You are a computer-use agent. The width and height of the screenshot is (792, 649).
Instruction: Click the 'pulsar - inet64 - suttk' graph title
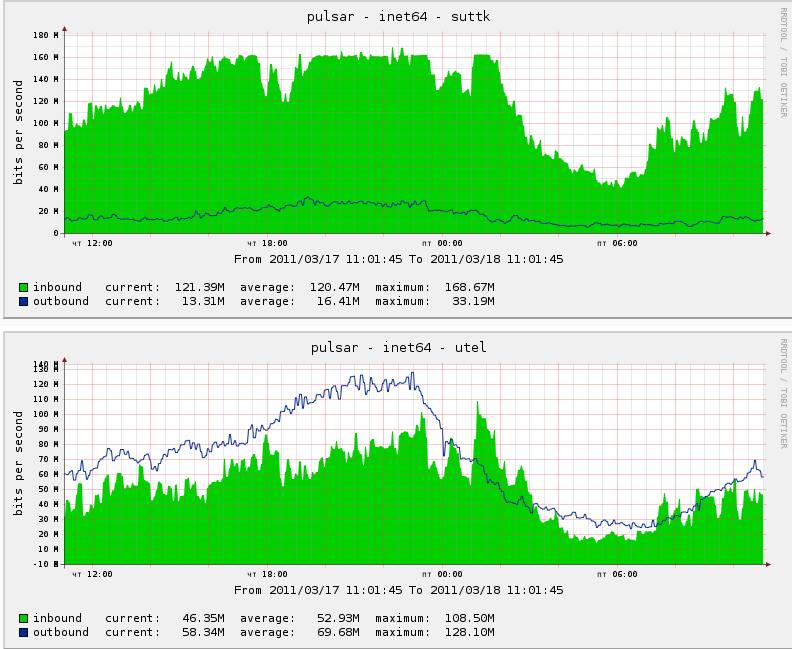click(x=398, y=16)
